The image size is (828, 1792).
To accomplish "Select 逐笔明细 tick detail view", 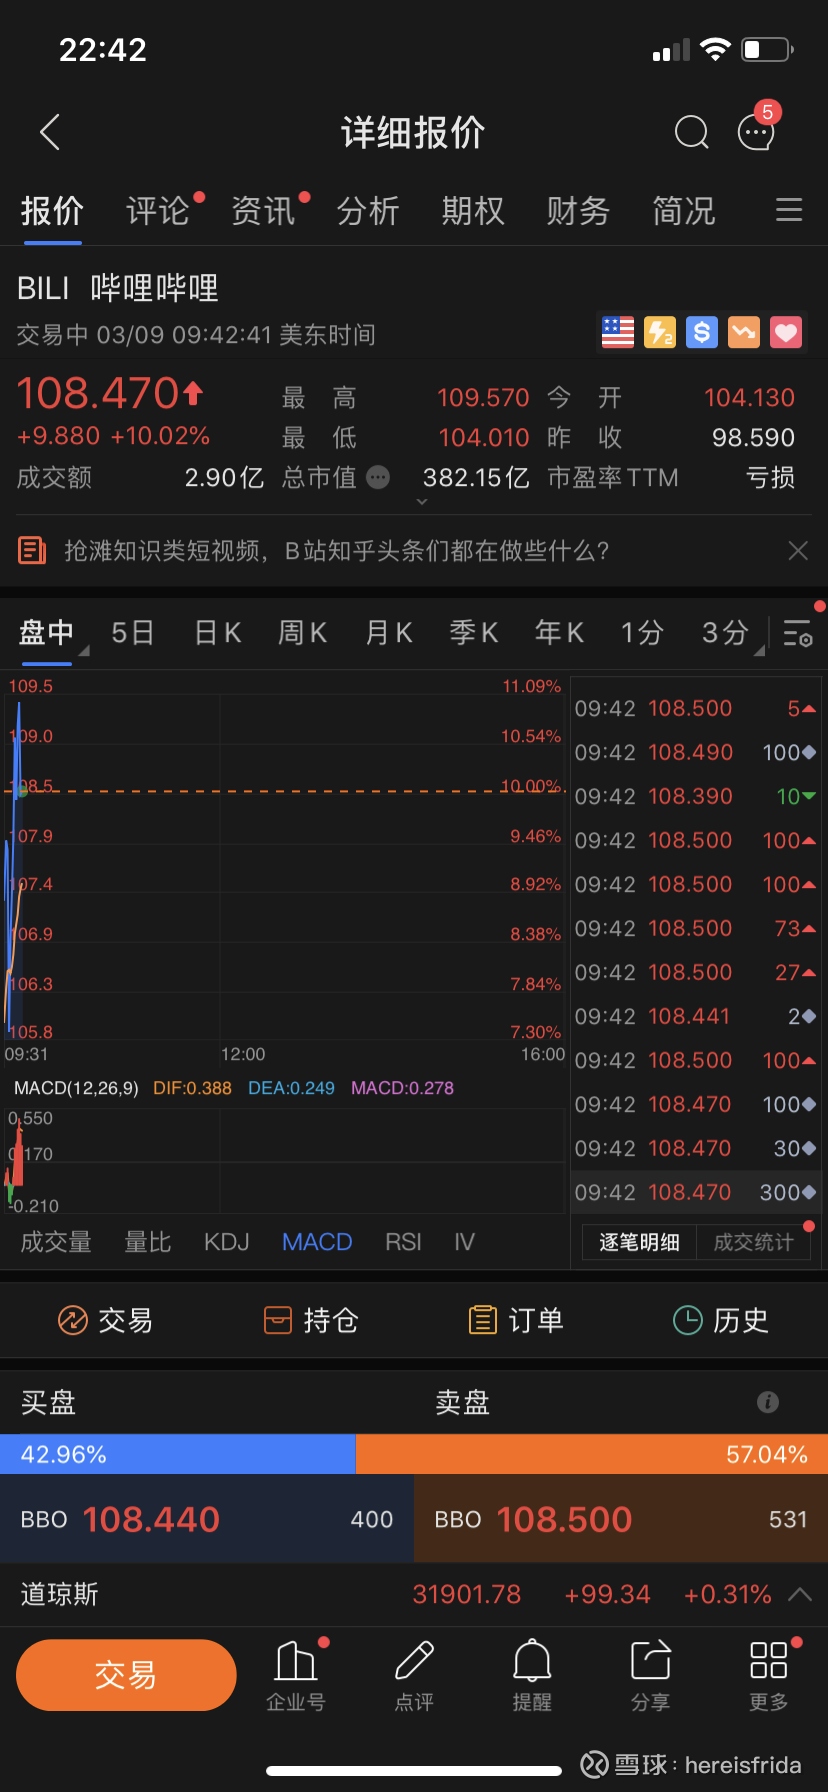I will [x=640, y=1242].
